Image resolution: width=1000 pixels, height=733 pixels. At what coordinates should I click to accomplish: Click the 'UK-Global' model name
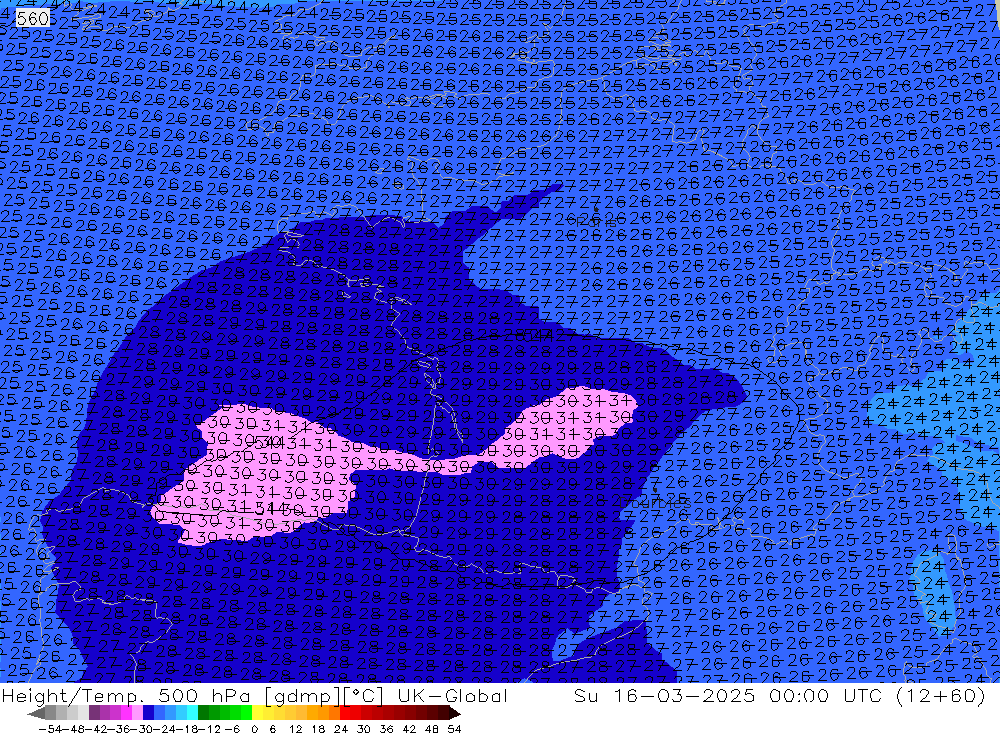(x=452, y=696)
